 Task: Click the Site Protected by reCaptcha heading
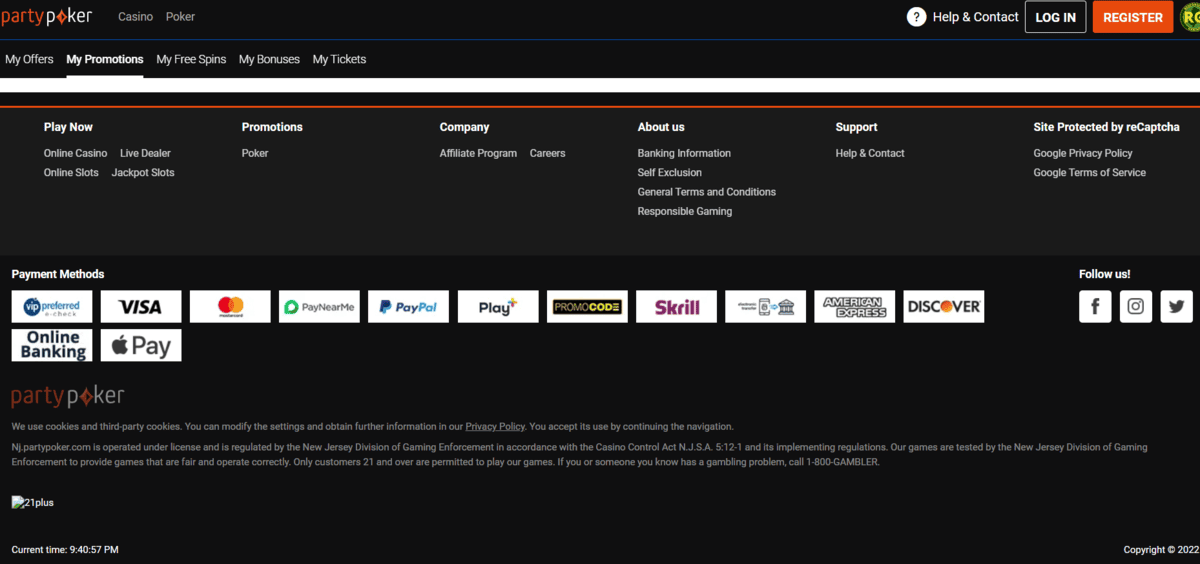tap(1106, 127)
